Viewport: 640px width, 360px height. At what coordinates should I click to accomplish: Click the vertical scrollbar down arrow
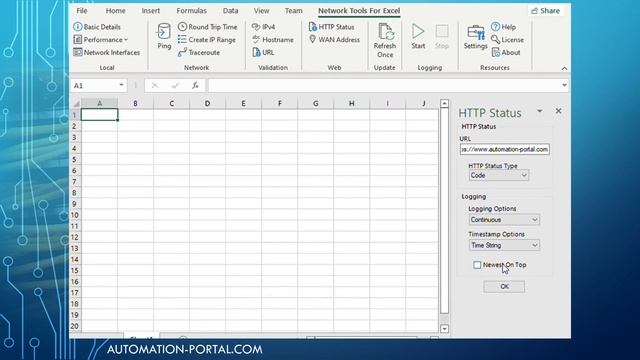pos(444,329)
